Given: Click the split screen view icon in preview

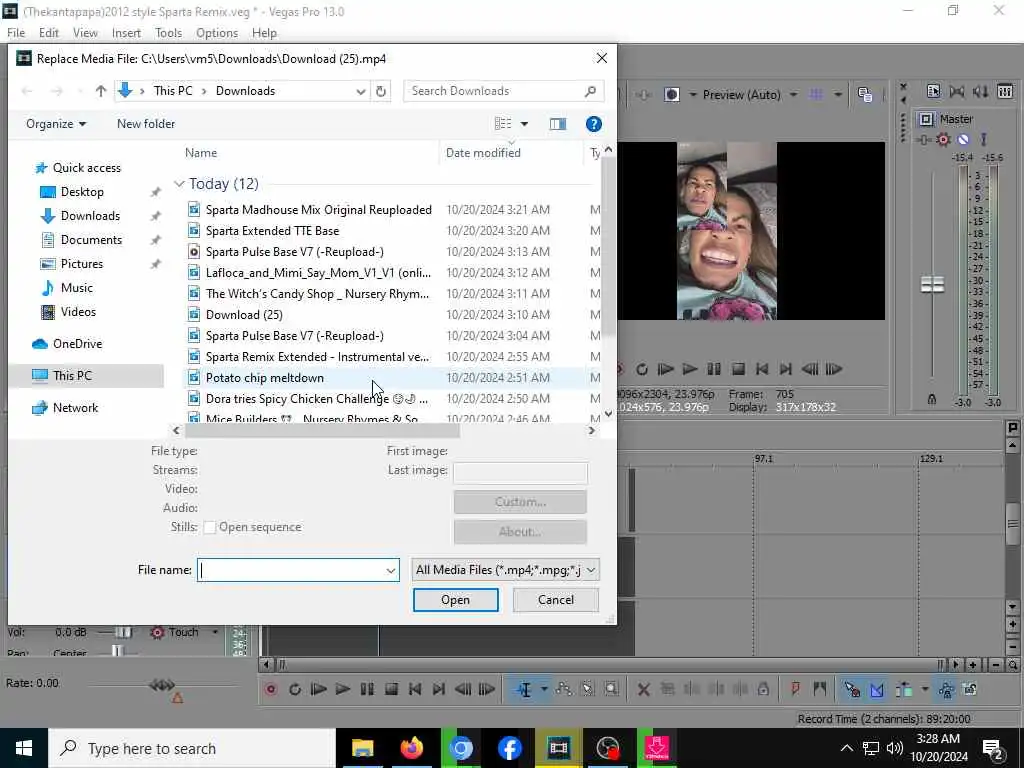Looking at the screenshot, I should pyautogui.click(x=672, y=95).
